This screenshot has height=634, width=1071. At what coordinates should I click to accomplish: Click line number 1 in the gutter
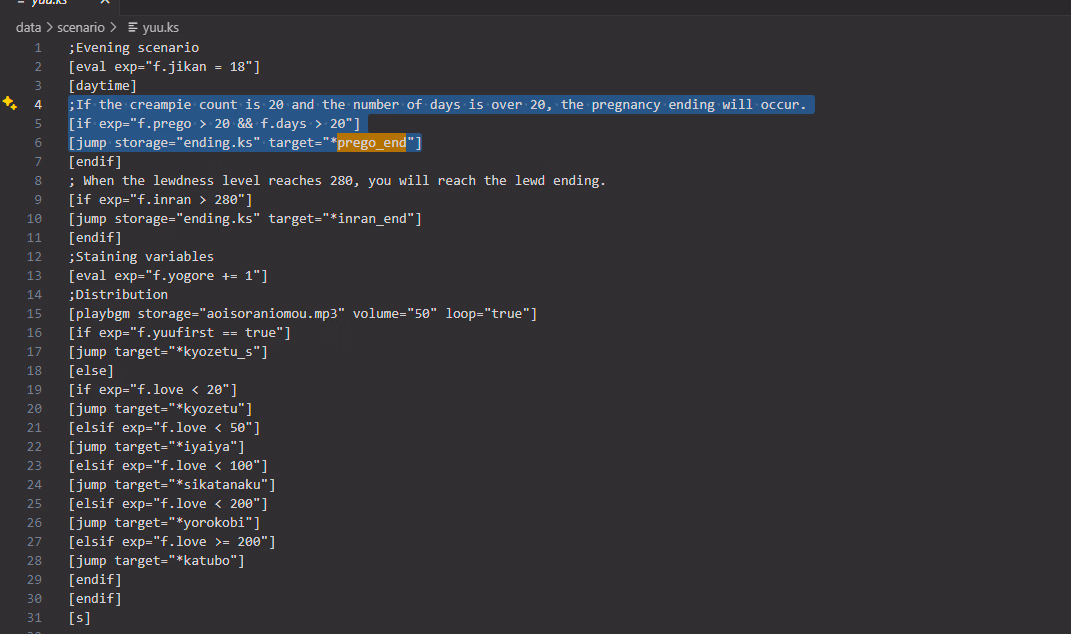point(38,48)
